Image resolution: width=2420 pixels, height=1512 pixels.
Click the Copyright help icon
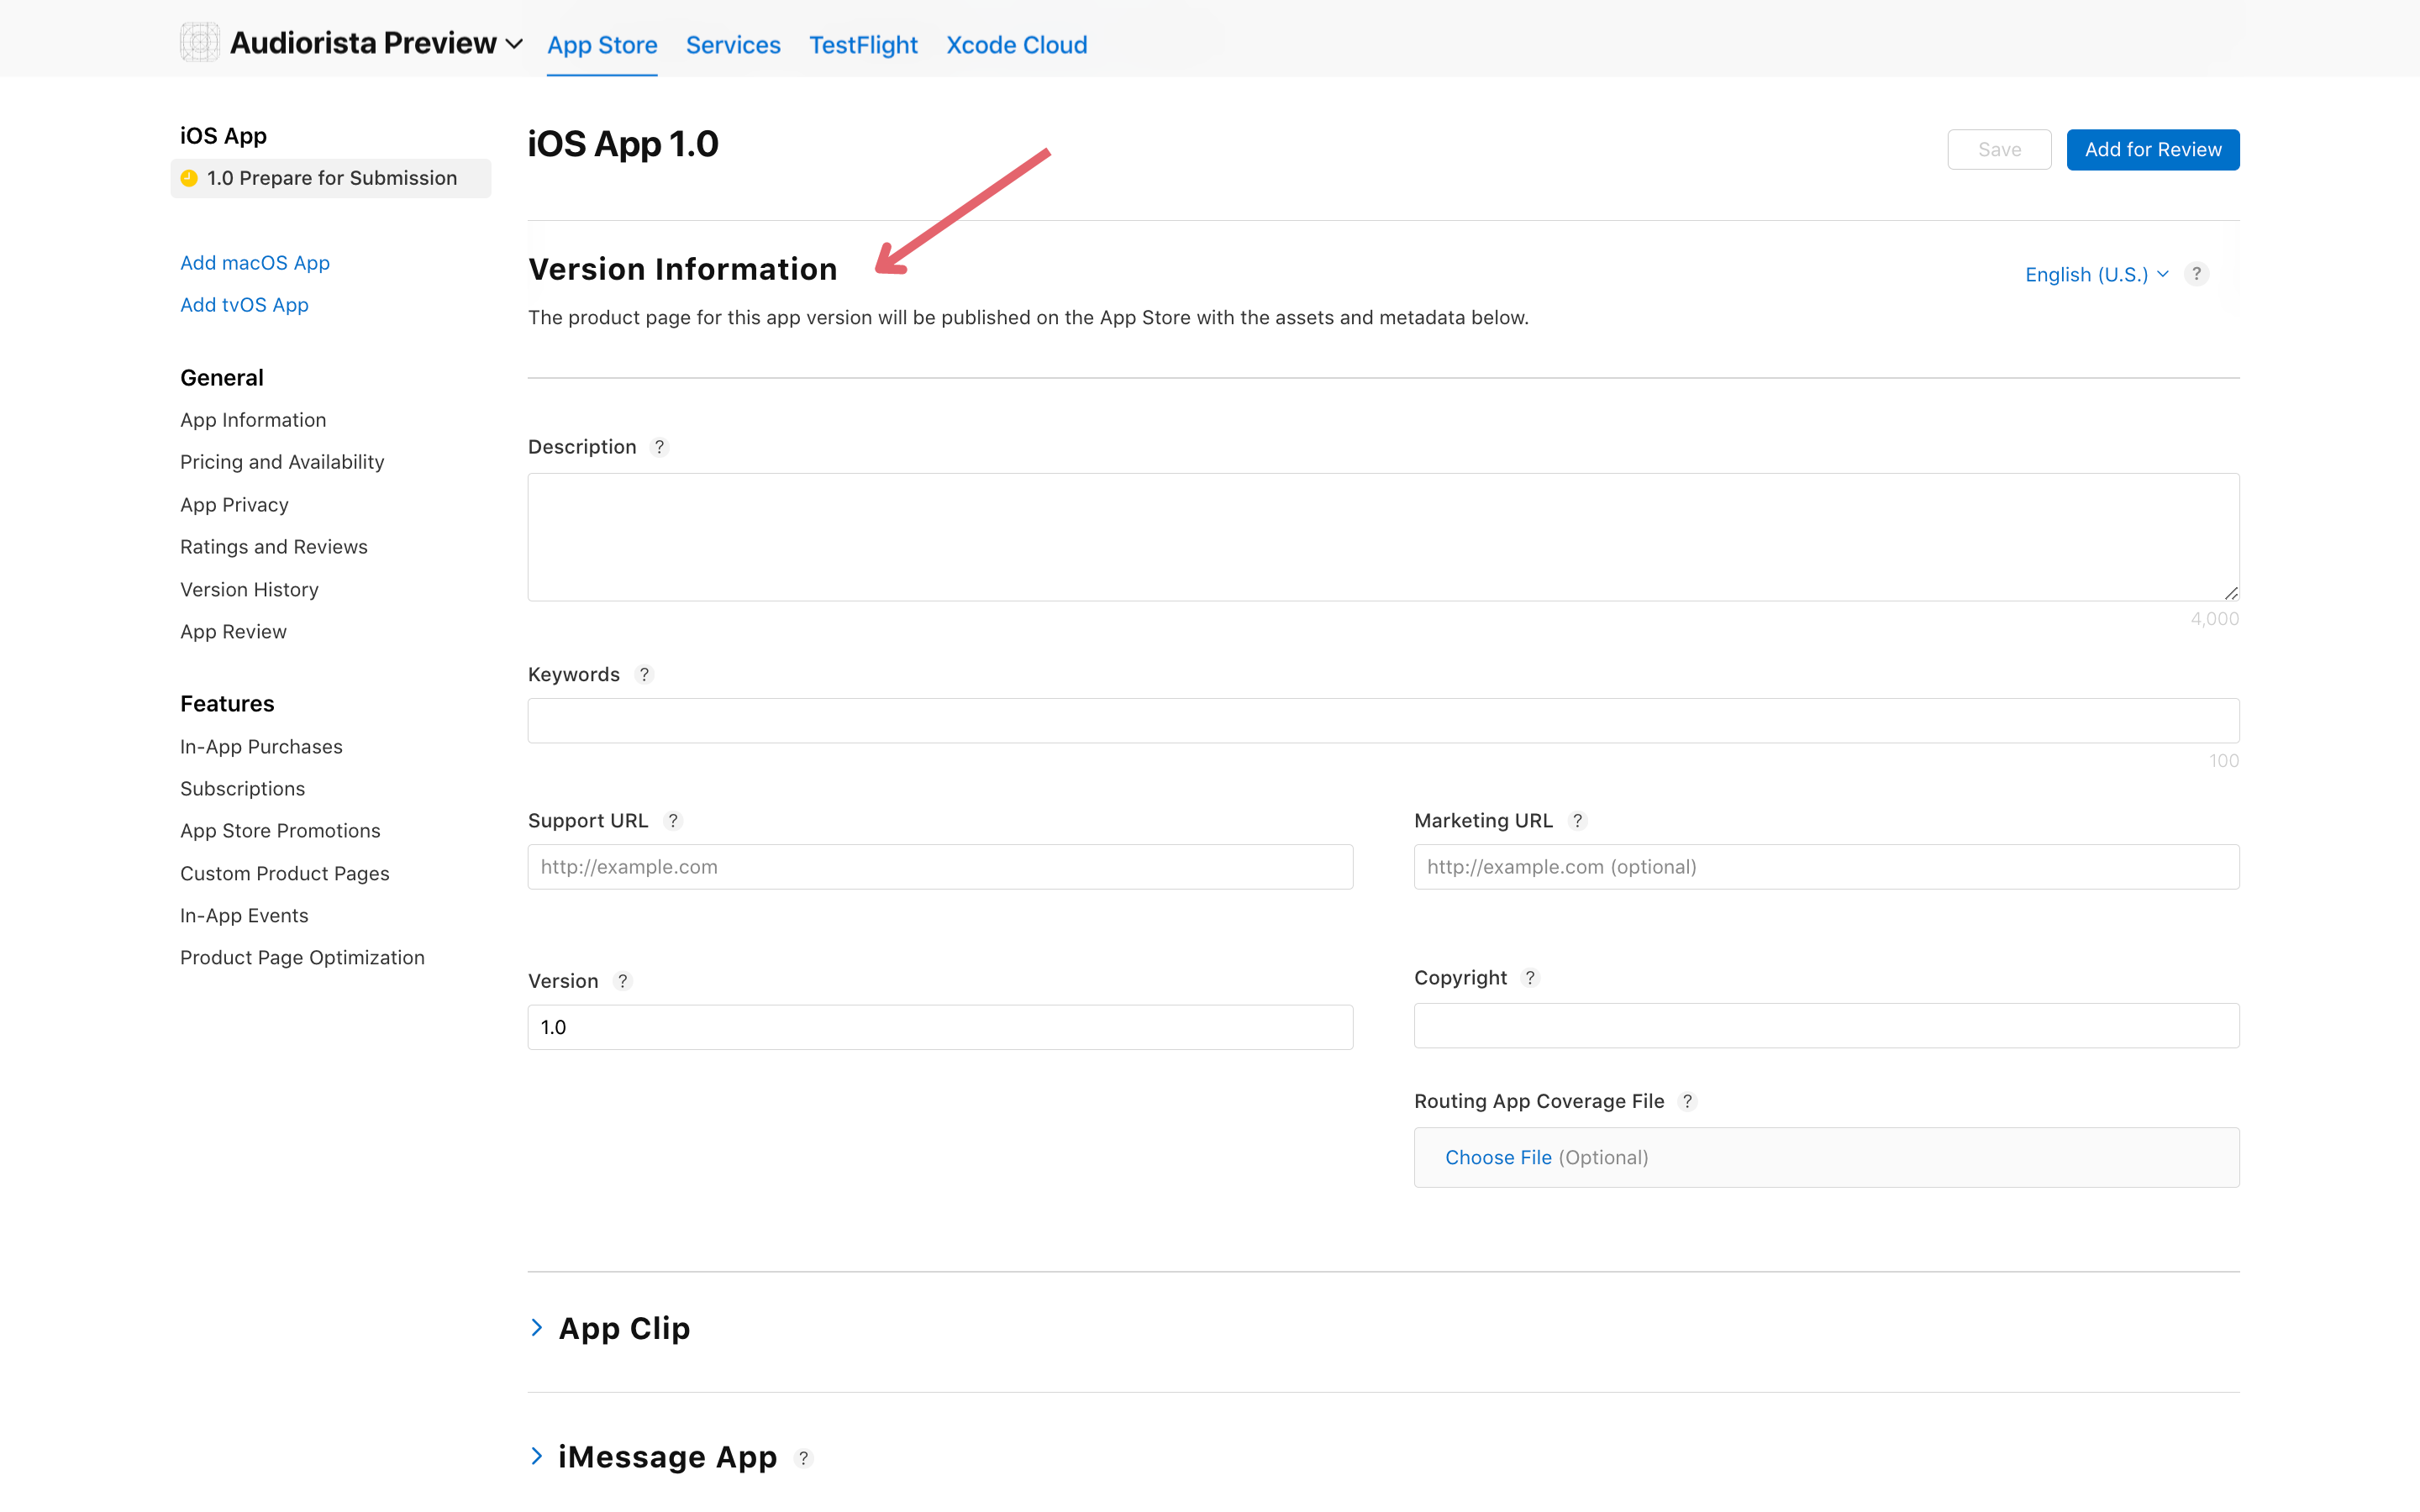[1529, 978]
